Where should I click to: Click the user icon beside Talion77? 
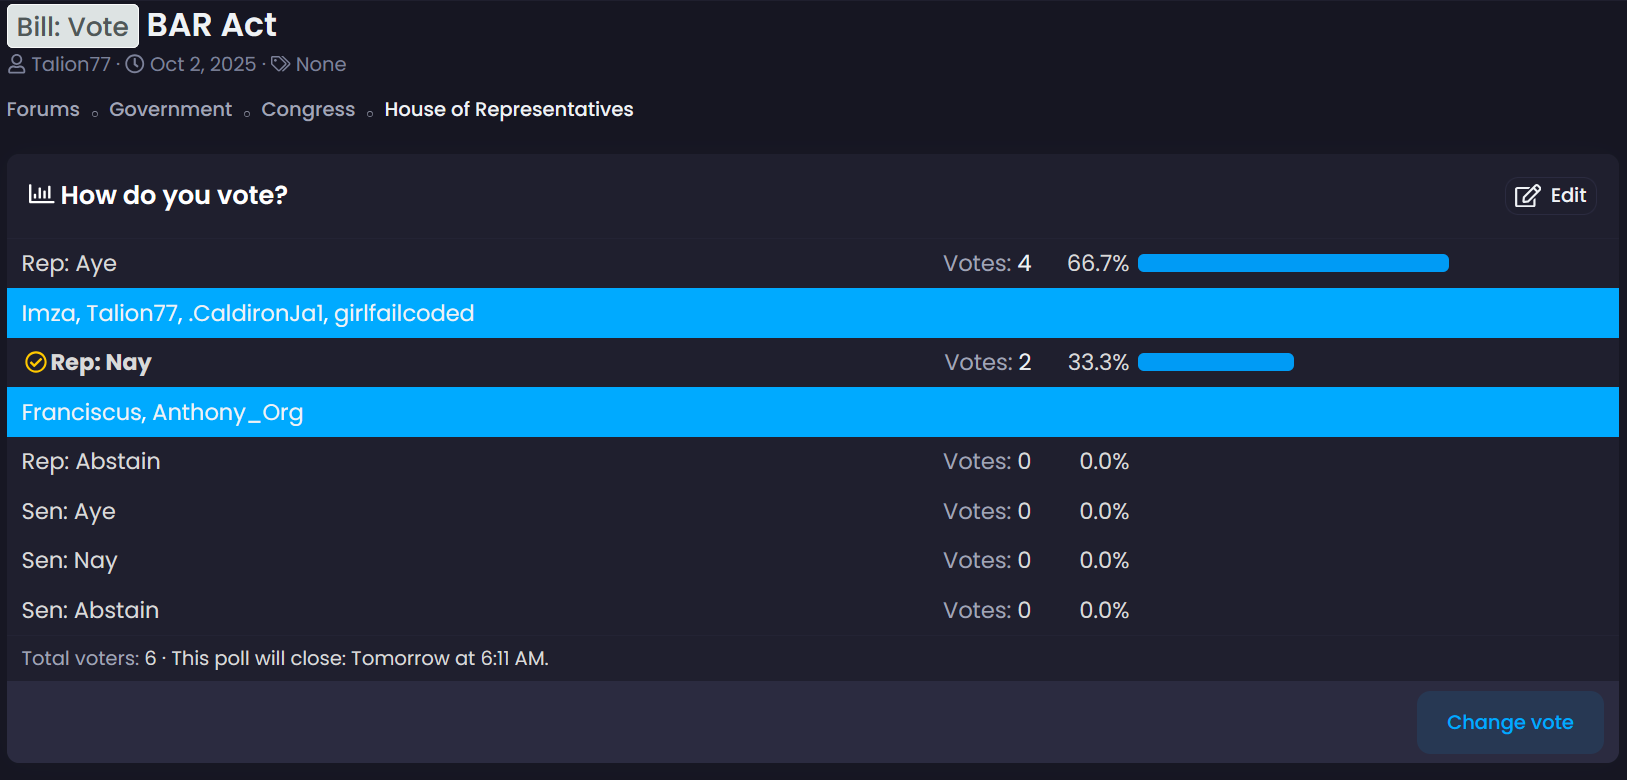click(17, 65)
